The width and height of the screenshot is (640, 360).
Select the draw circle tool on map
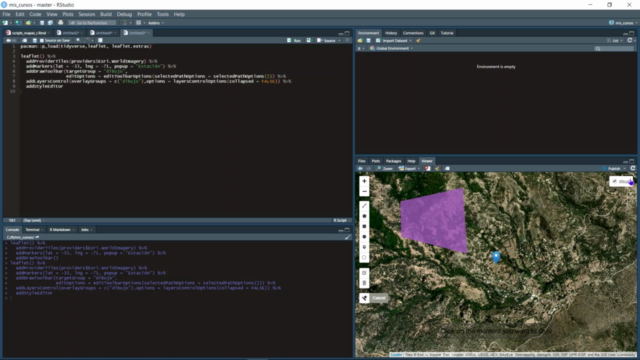(364, 236)
